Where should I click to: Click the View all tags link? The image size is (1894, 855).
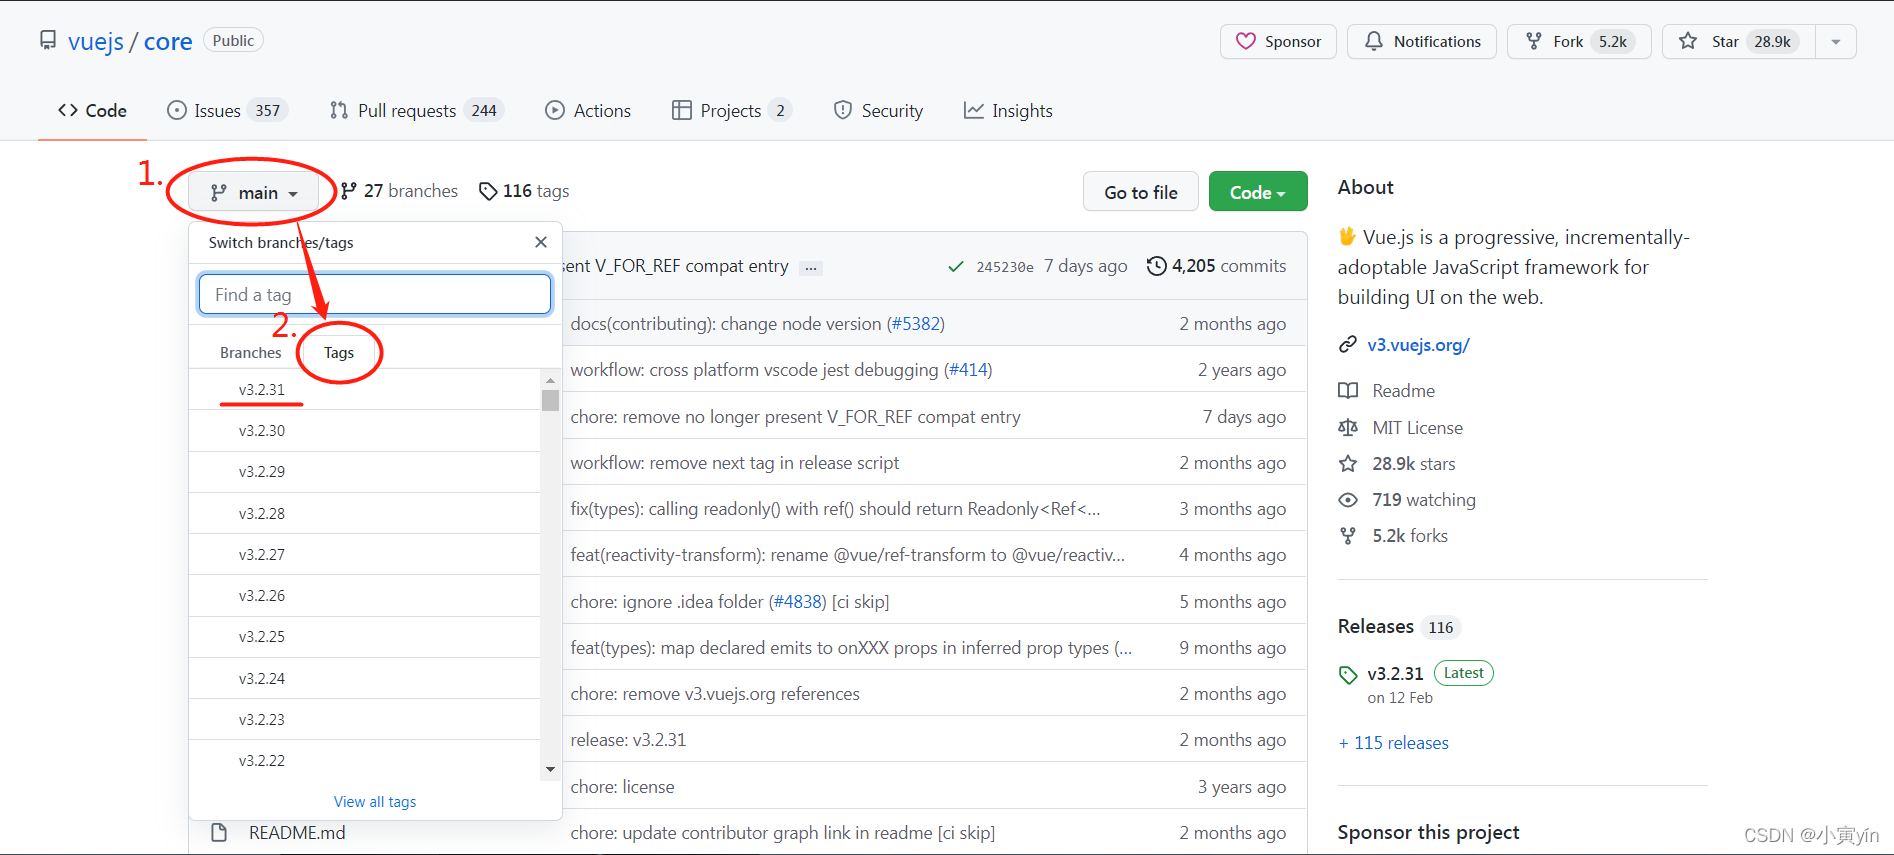(x=375, y=802)
